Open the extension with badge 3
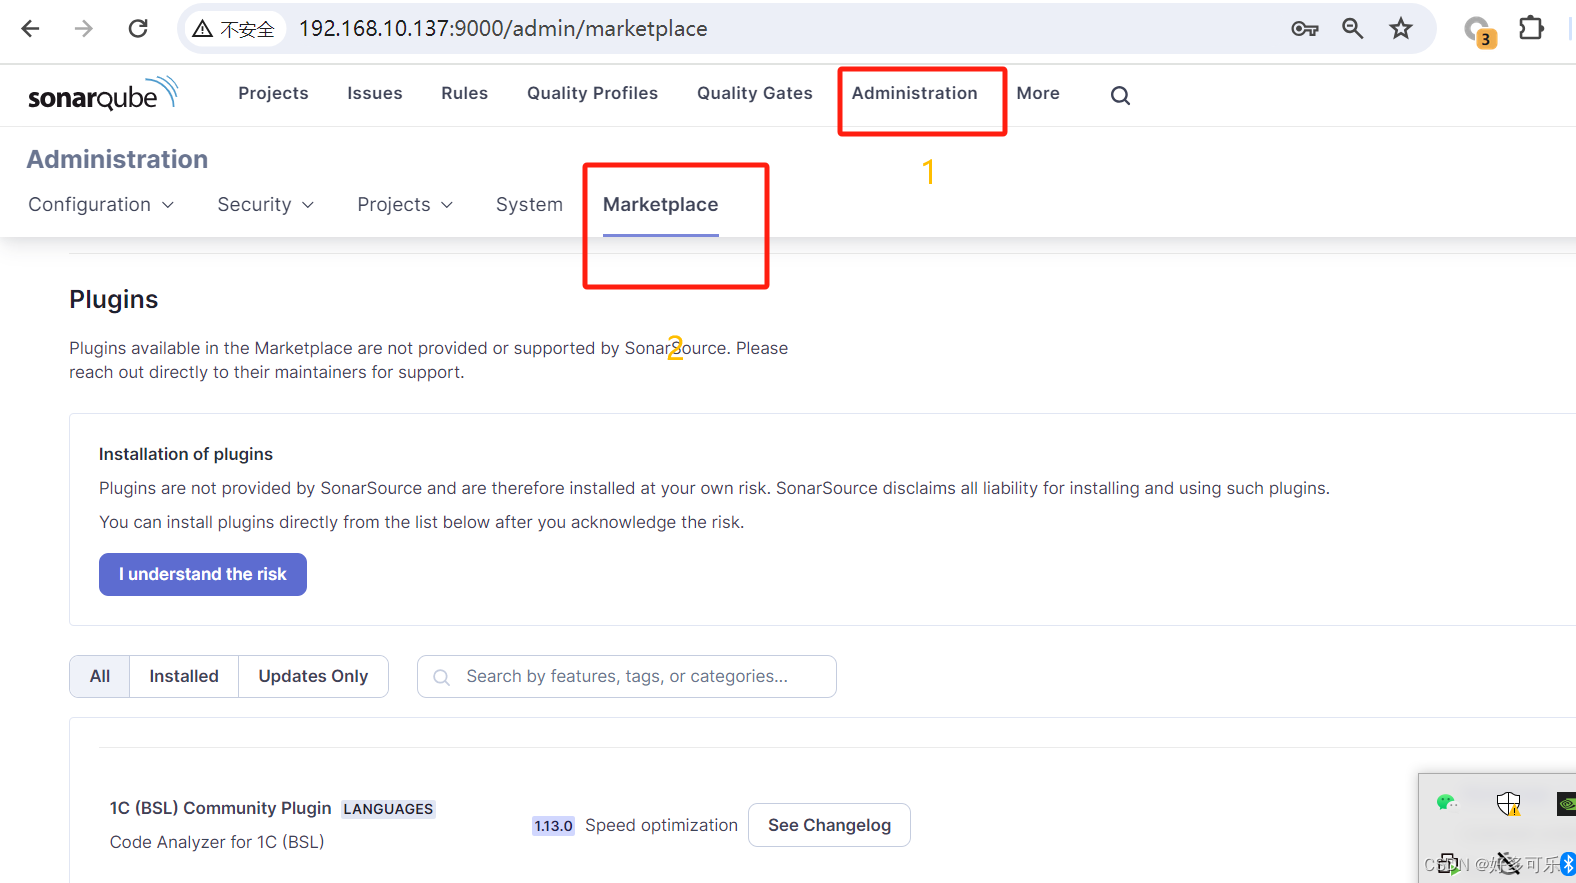The height and width of the screenshot is (883, 1576). (1479, 31)
